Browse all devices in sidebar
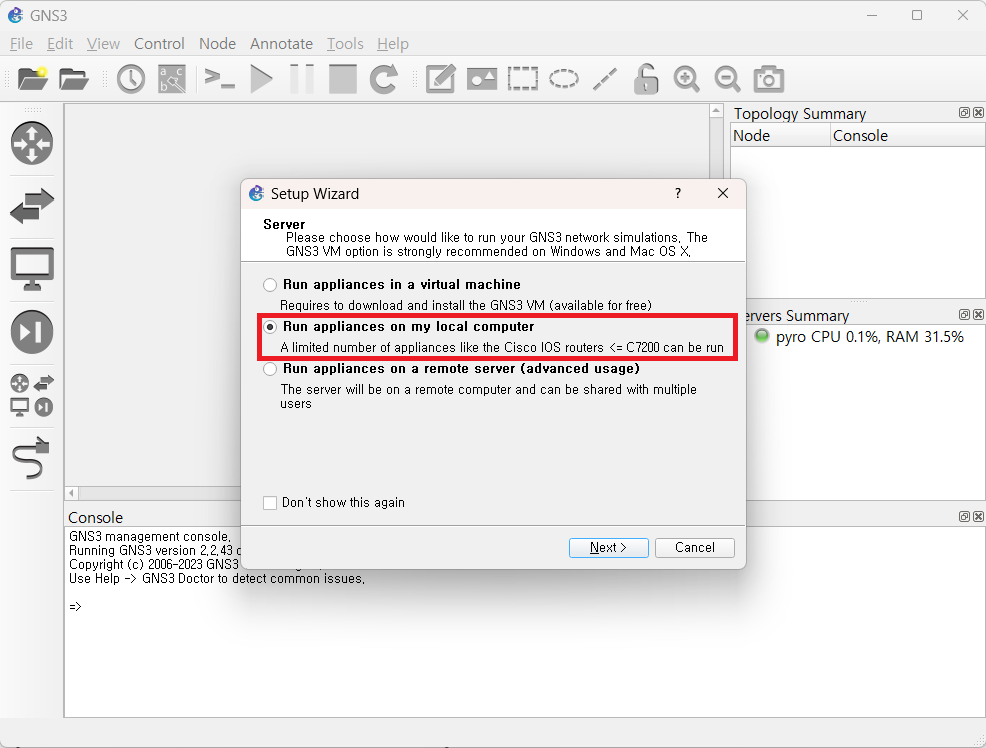Image resolution: width=986 pixels, height=748 pixels. pos(32,395)
